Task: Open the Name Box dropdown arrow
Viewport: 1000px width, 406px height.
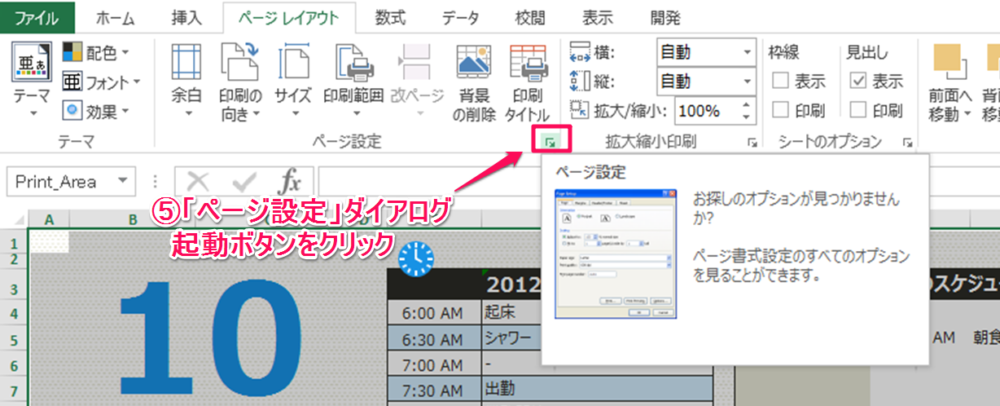Action: tap(124, 181)
